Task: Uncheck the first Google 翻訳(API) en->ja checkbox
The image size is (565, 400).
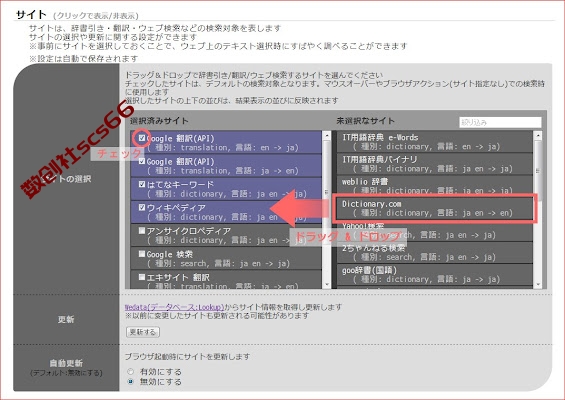Action: (142, 138)
